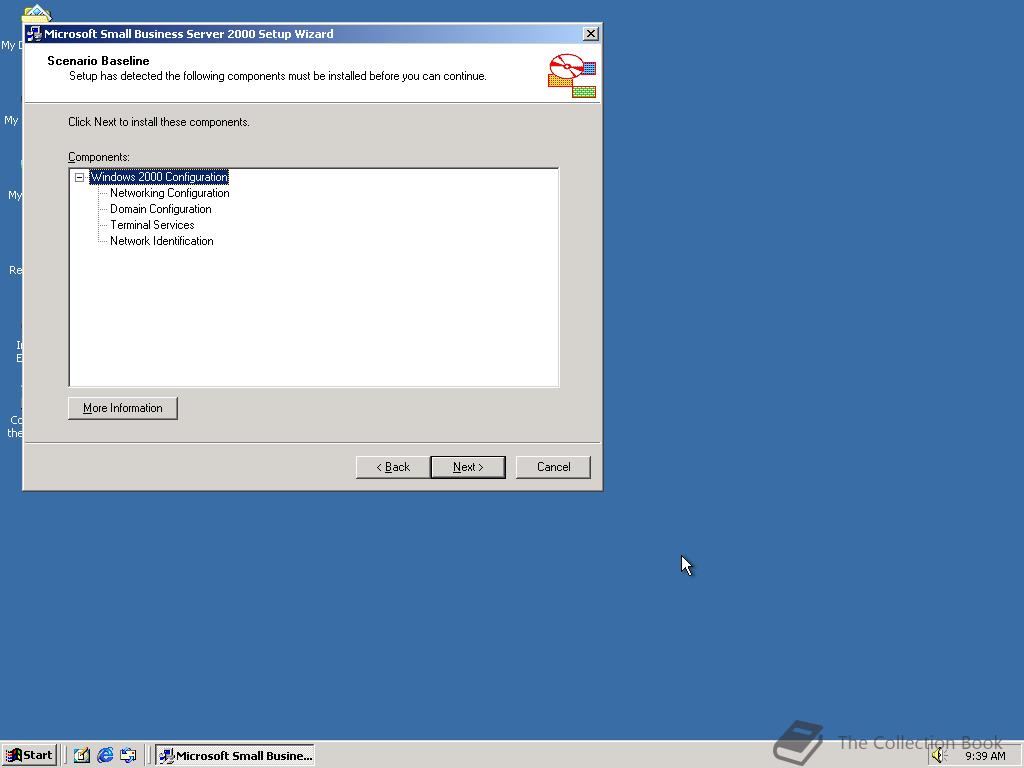Screen dimensions: 1024x768
Task: Proceed with the Next button
Action: pos(468,467)
